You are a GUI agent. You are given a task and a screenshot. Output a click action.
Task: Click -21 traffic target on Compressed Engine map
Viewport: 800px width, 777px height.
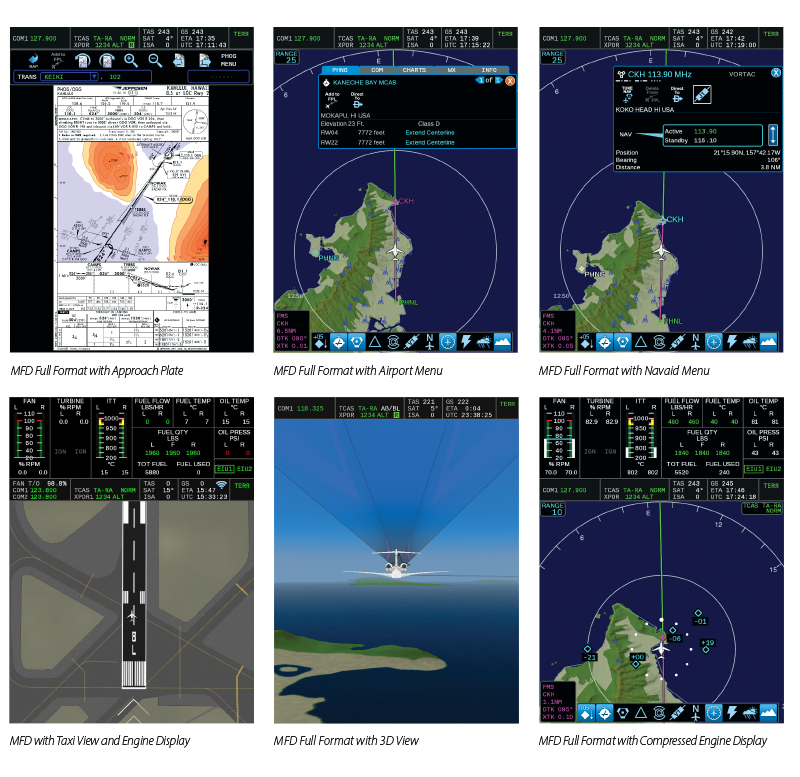point(589,654)
